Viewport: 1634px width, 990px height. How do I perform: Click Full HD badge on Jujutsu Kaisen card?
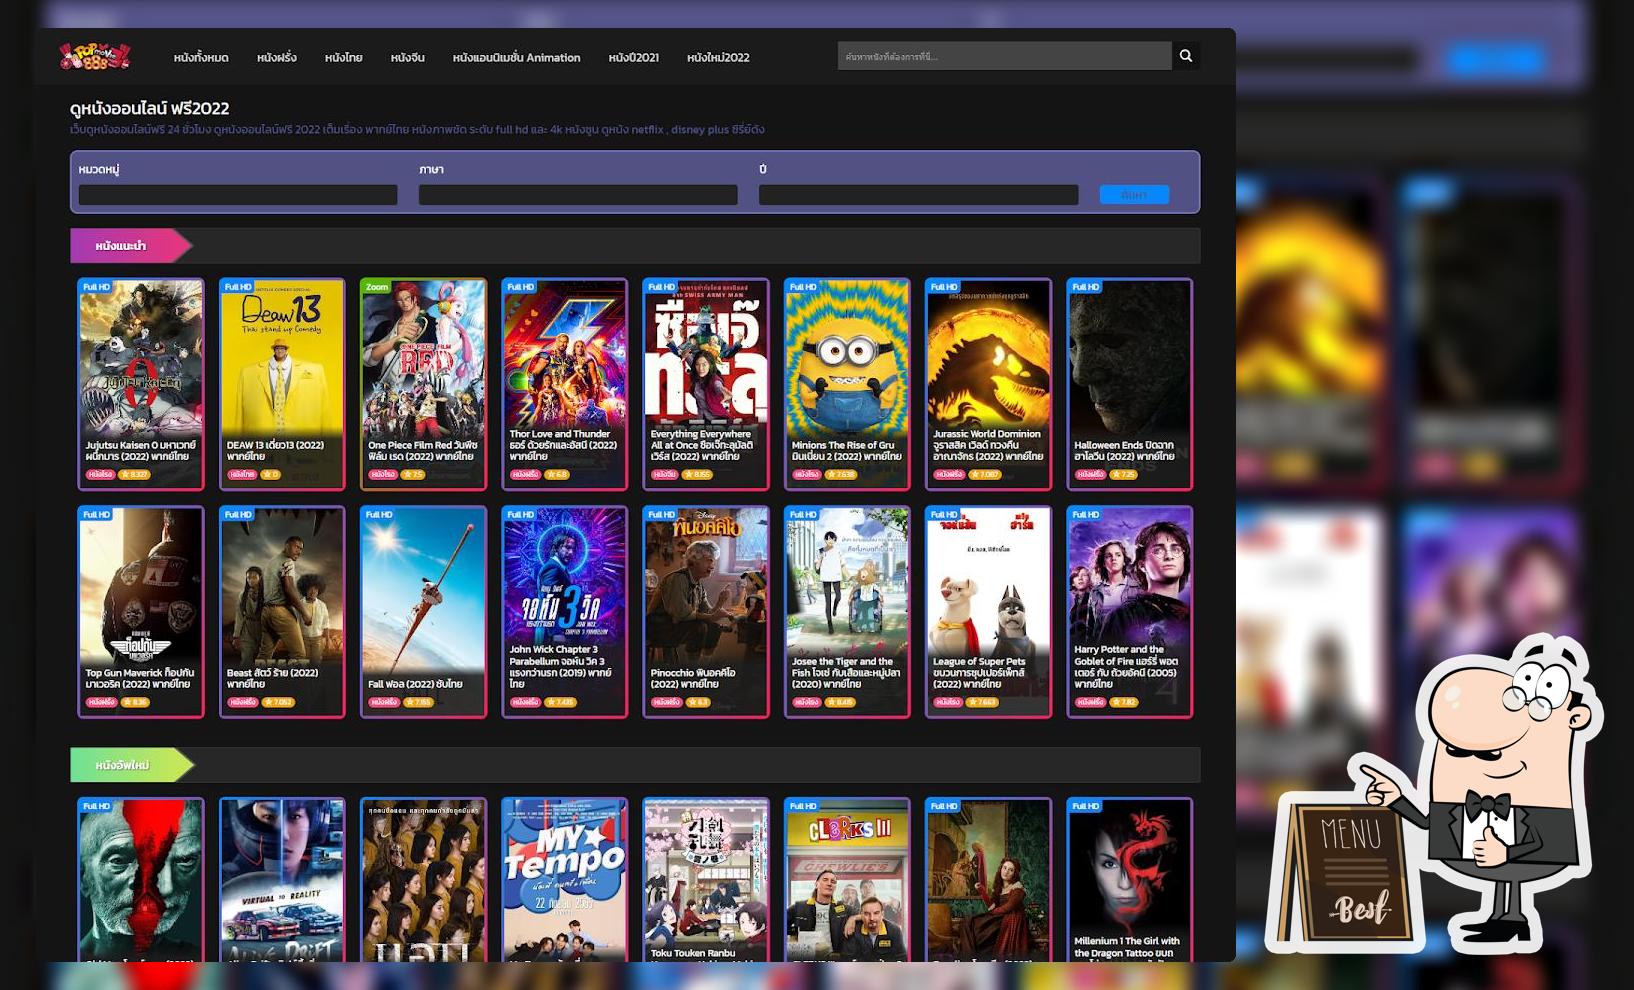point(96,287)
